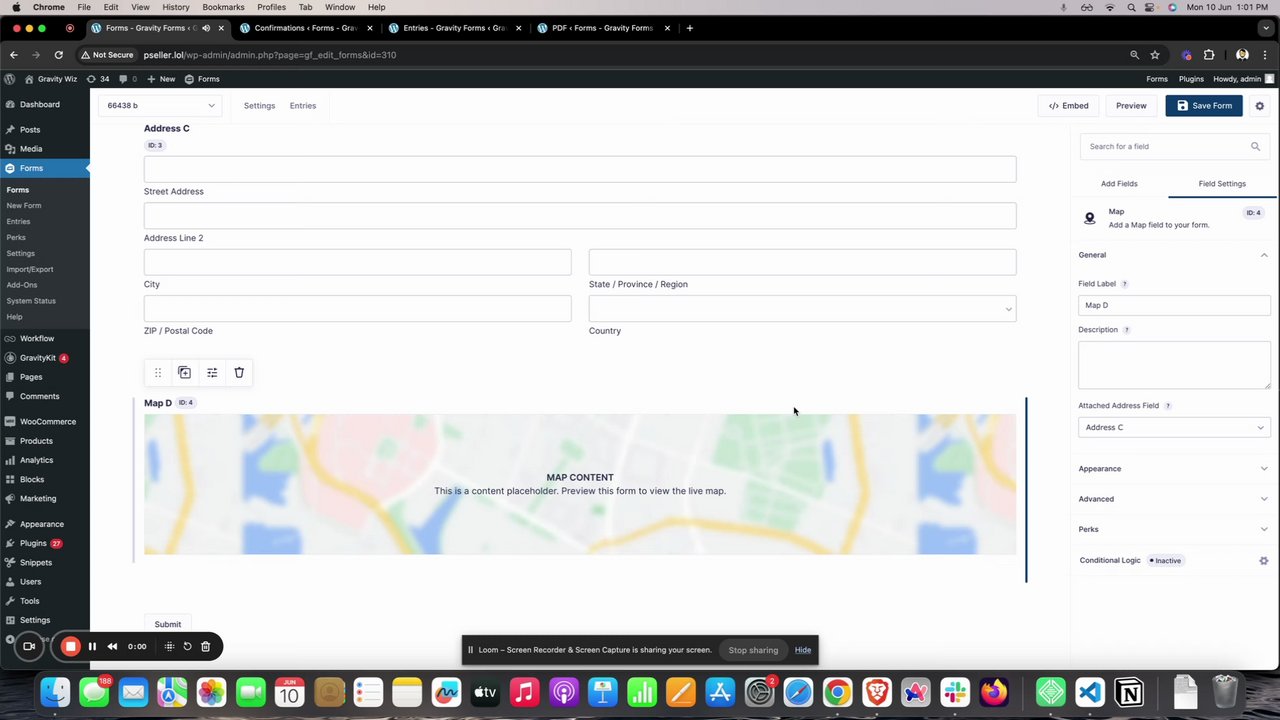Open the WordPress logo menu
The image size is (1280, 720).
10,79
